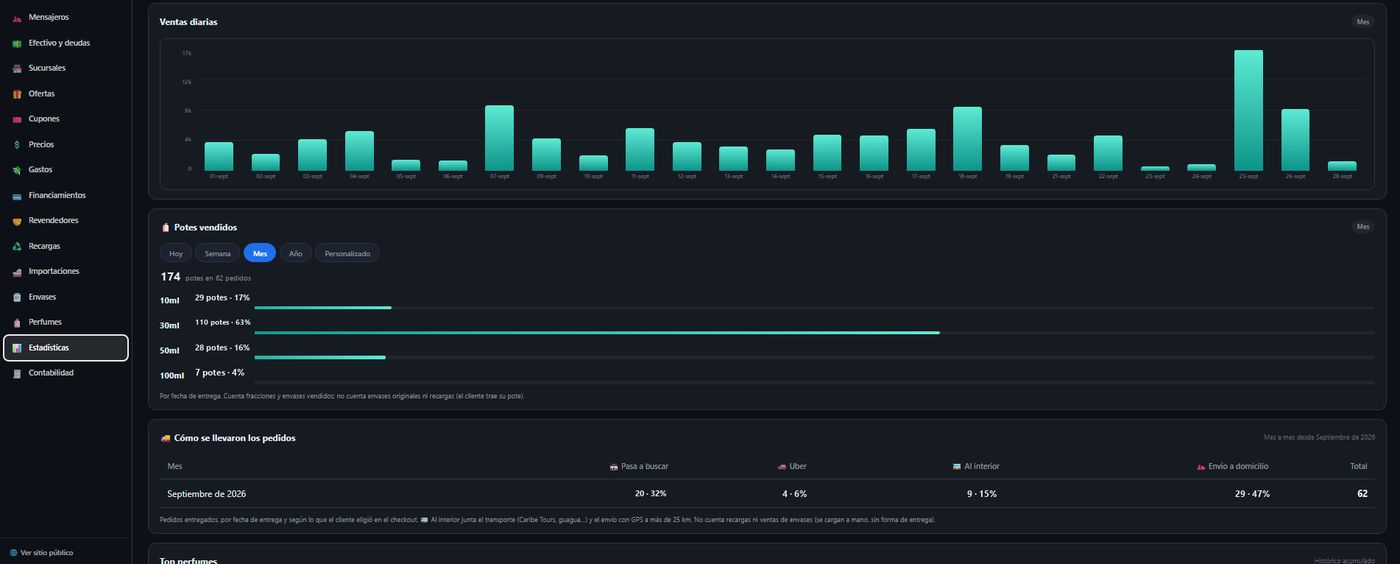
Task: Click the "29 potes · 17%" value
Action: [x=222, y=297]
